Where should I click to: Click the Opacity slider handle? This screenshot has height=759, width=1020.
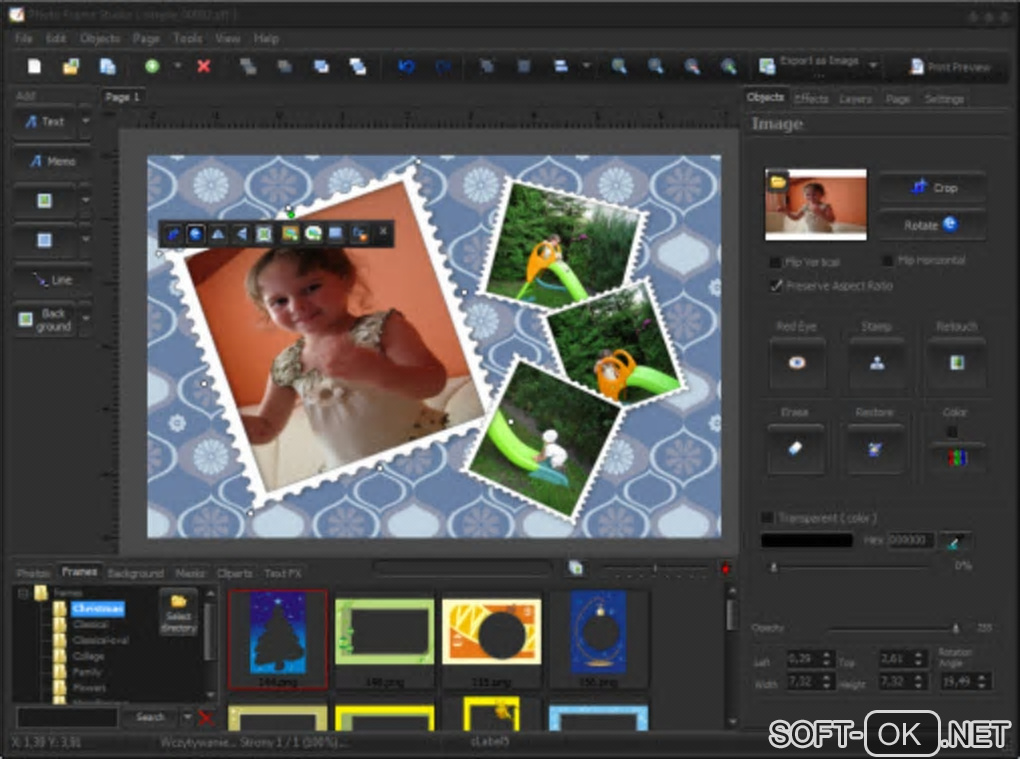[956, 628]
